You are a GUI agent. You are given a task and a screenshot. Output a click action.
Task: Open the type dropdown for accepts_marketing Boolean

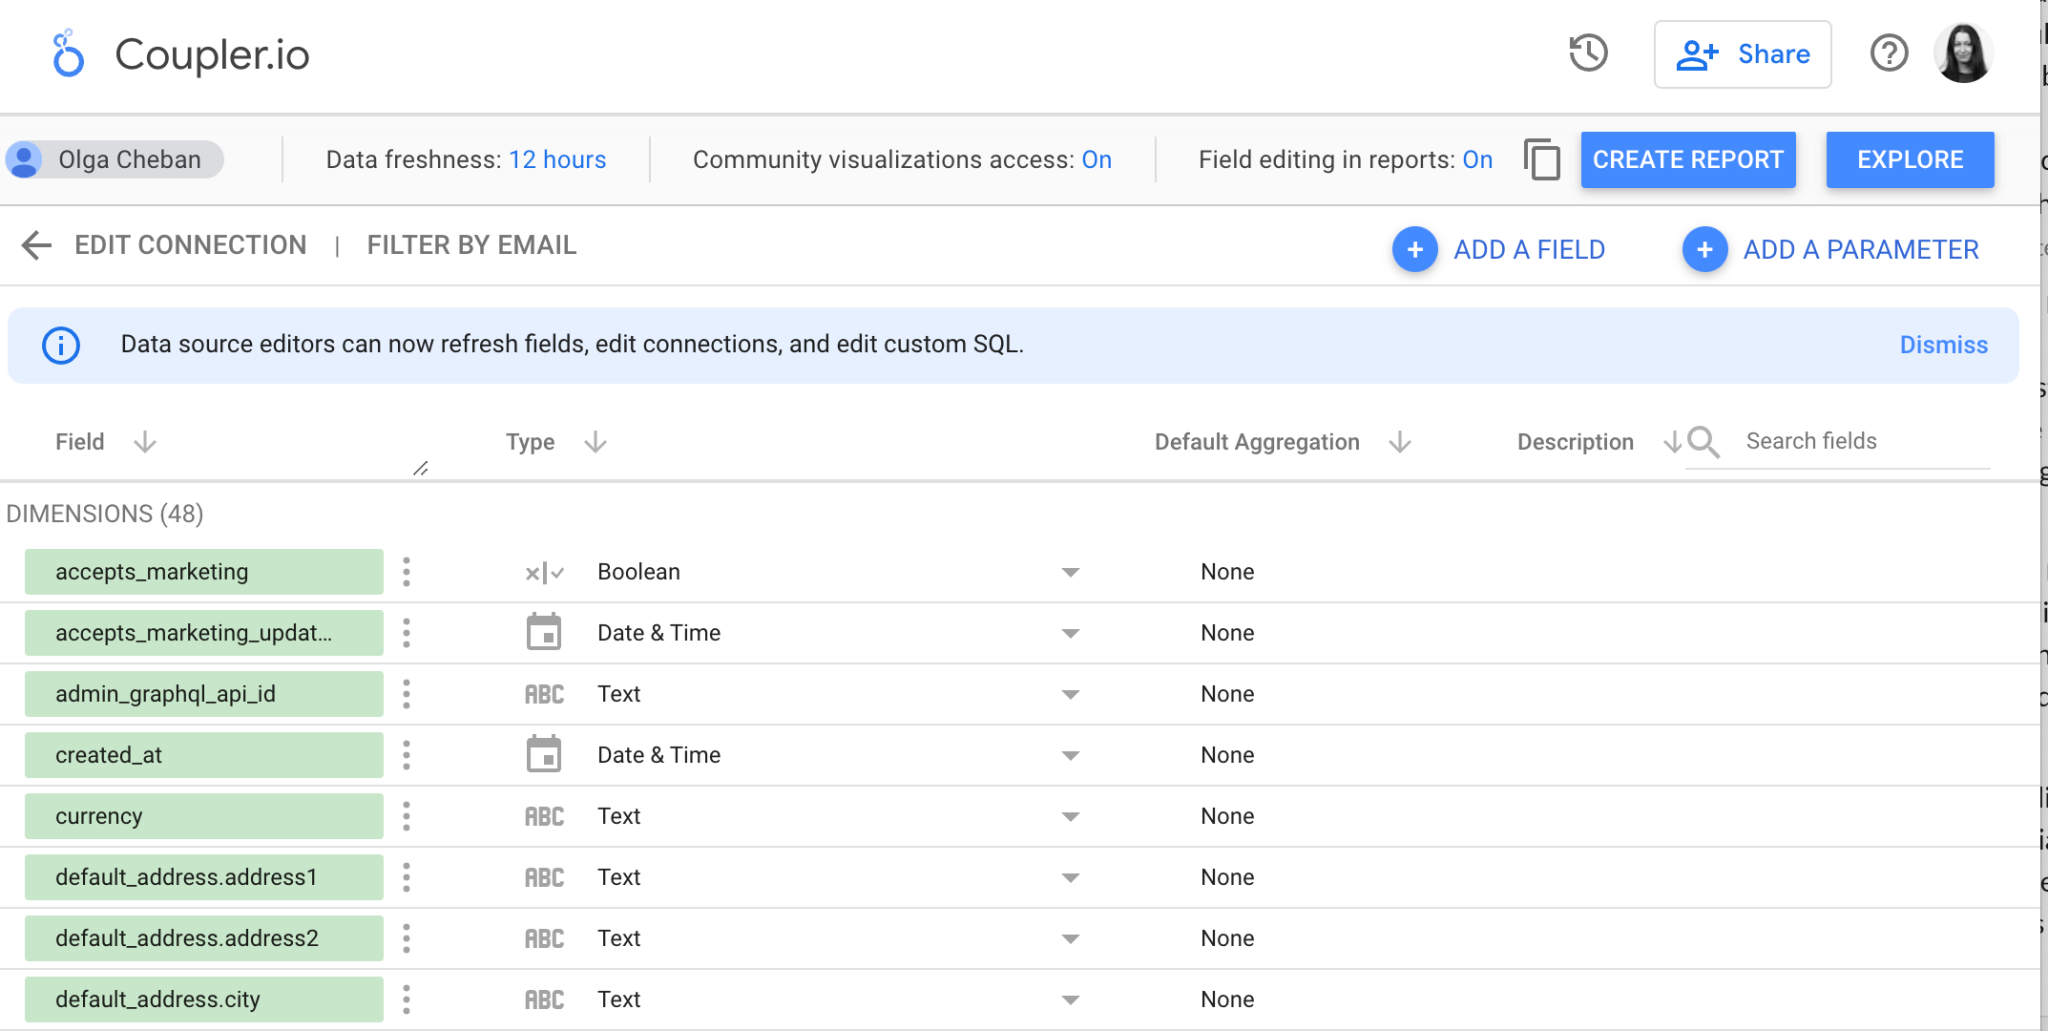pyautogui.click(x=1069, y=571)
